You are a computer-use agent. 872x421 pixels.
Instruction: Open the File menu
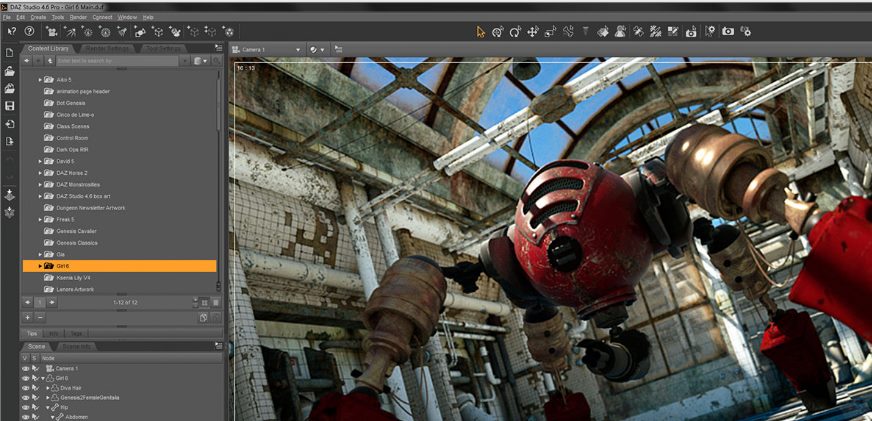coord(7,17)
